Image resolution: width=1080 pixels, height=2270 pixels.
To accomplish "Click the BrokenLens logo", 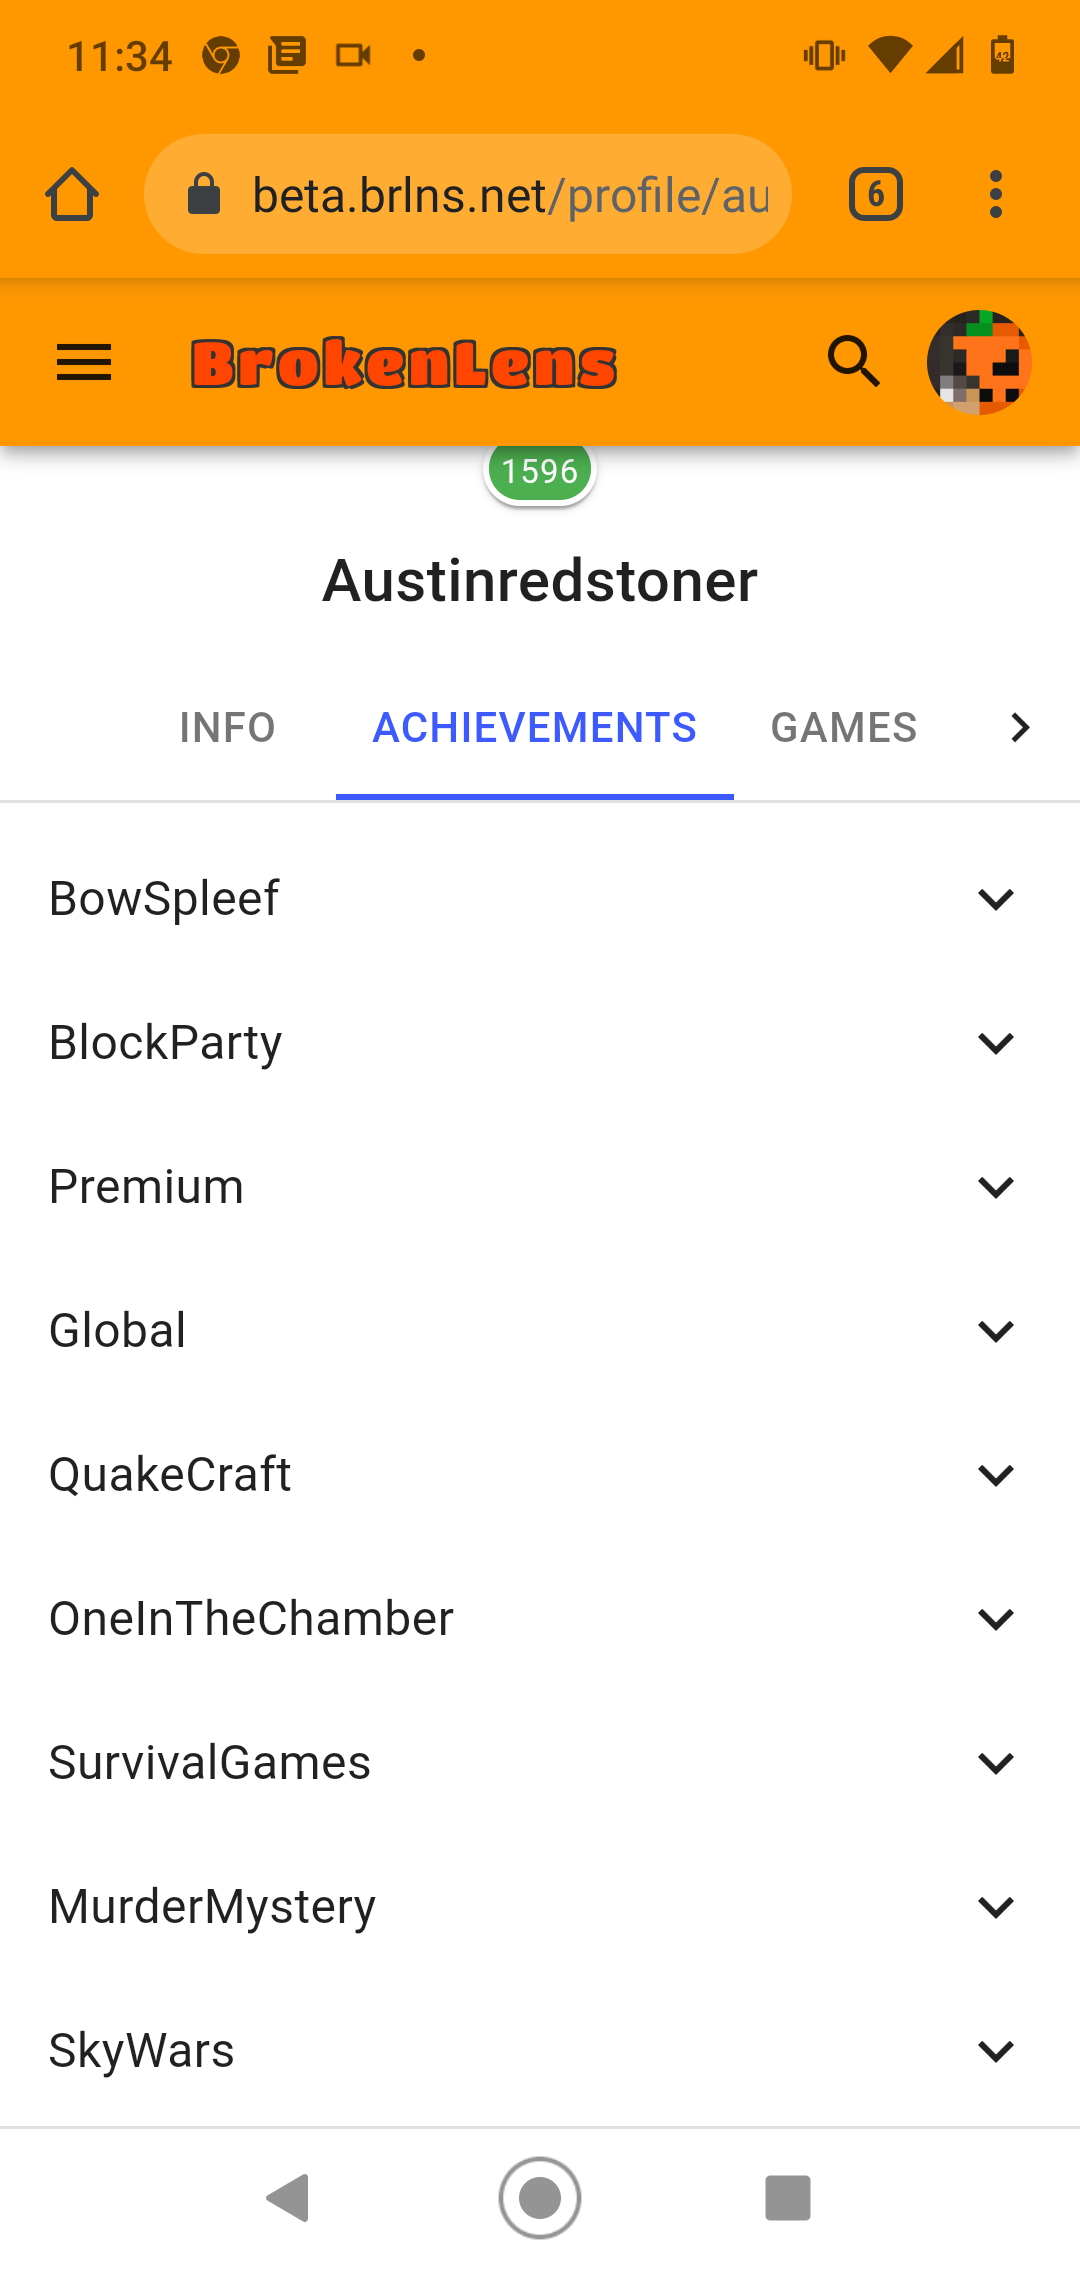I will tap(404, 364).
